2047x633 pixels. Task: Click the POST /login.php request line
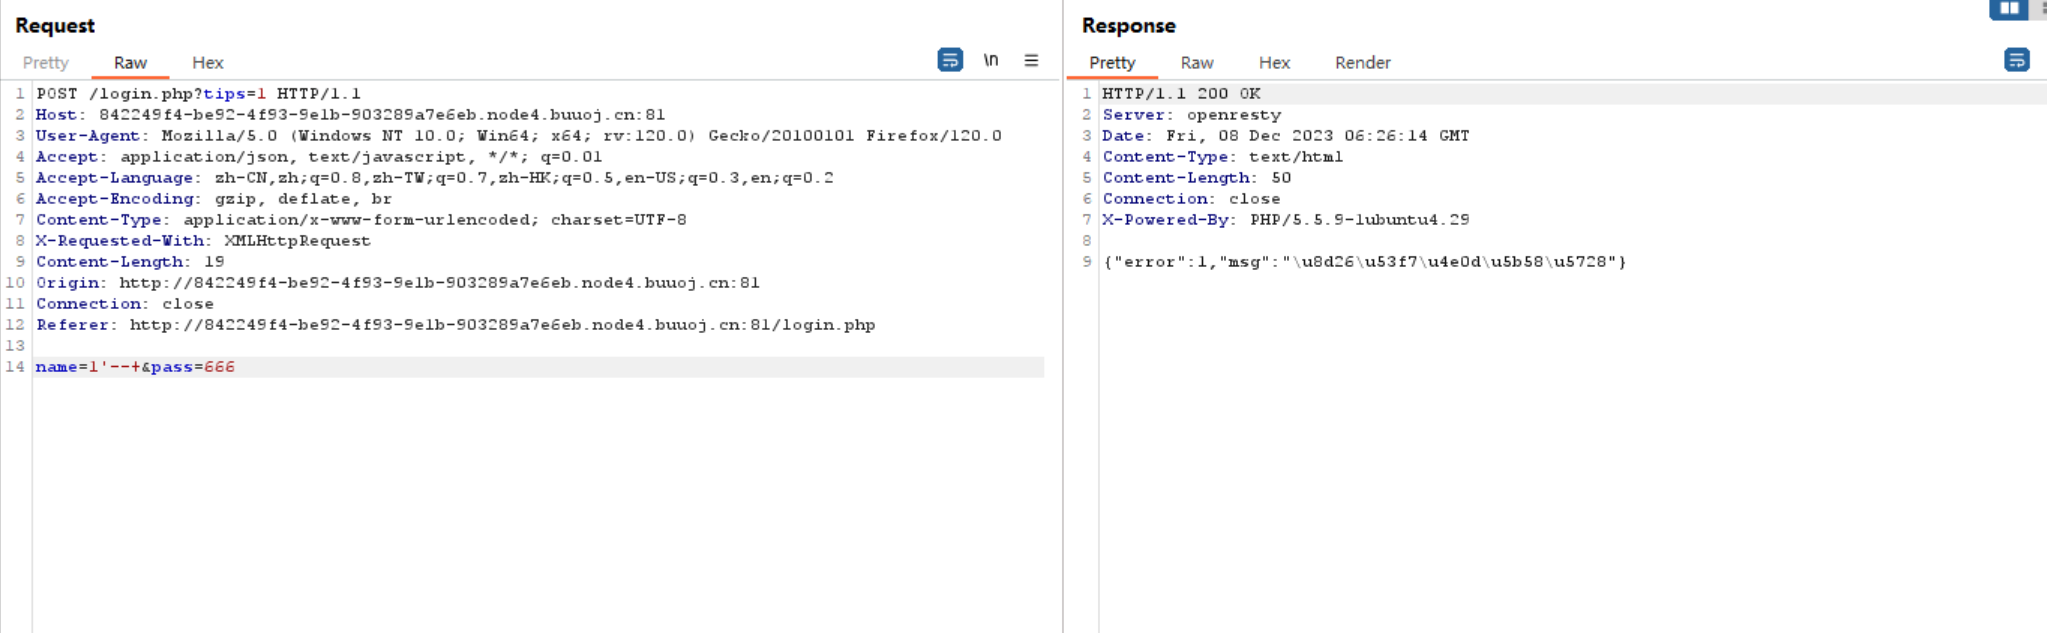[x=198, y=94]
